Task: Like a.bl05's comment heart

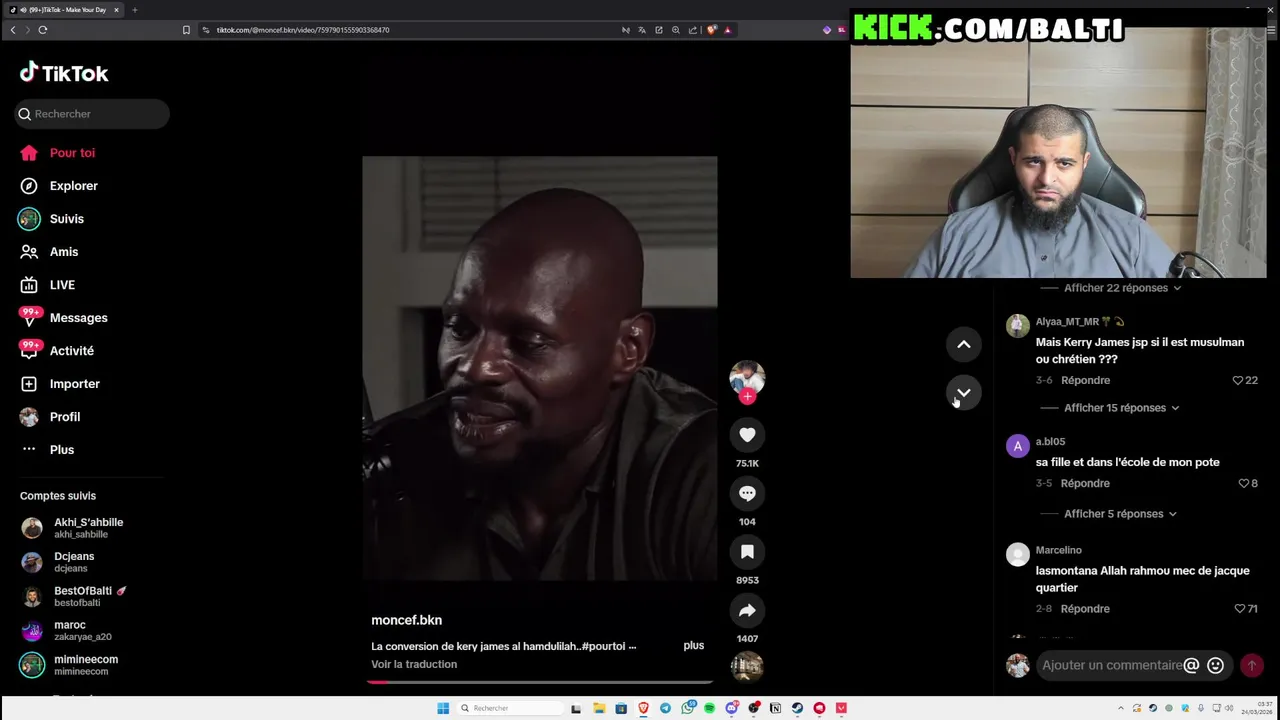Action: 1243,483
